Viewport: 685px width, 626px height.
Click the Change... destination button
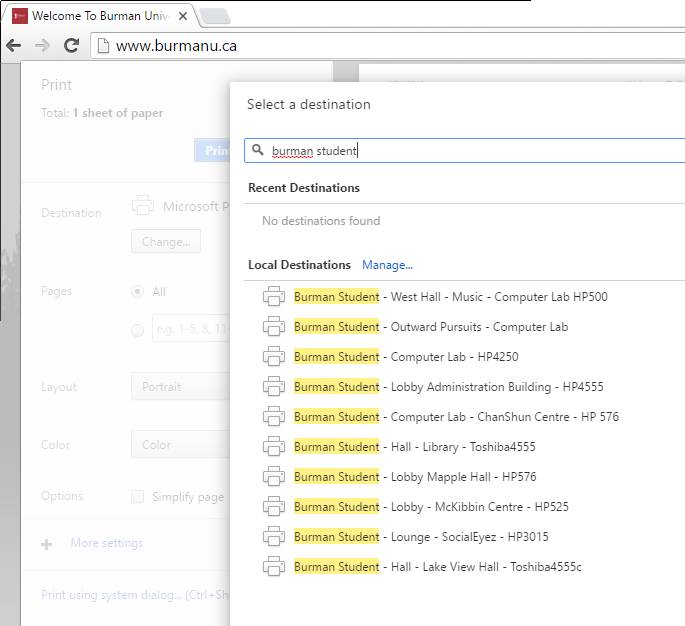[x=166, y=242]
